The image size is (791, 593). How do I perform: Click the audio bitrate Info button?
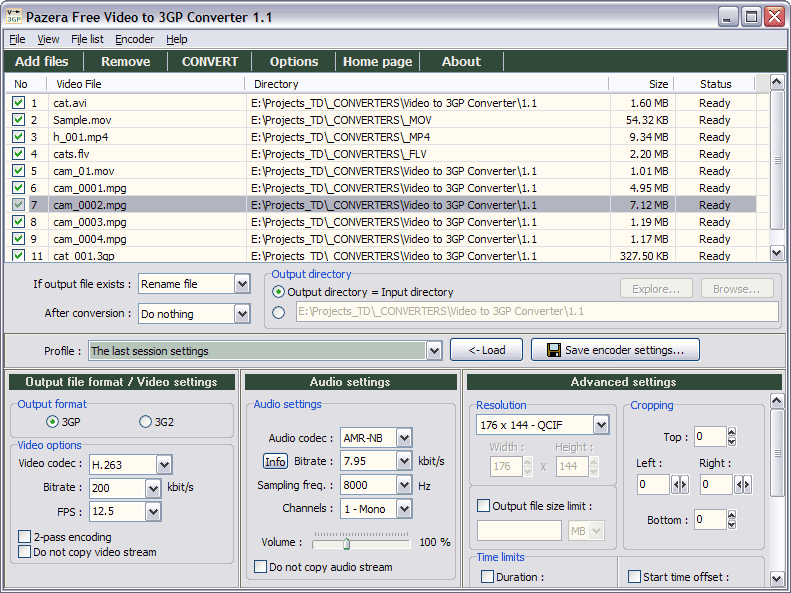click(x=275, y=461)
